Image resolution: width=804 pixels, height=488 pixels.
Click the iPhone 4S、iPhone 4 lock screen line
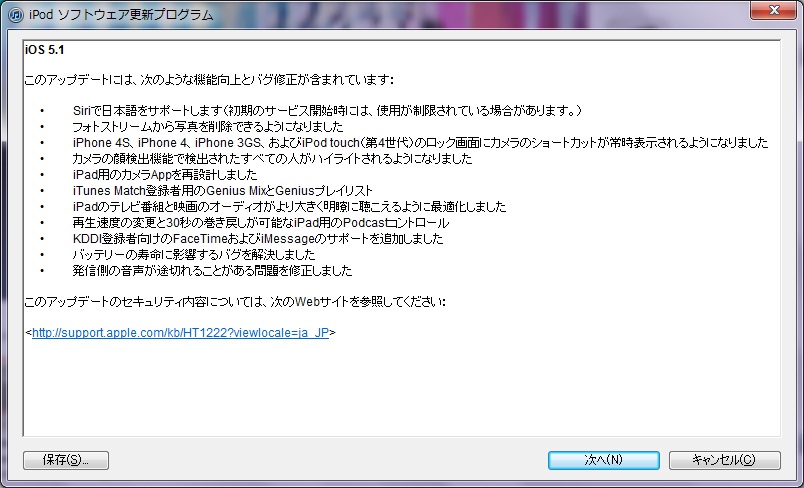click(420, 143)
